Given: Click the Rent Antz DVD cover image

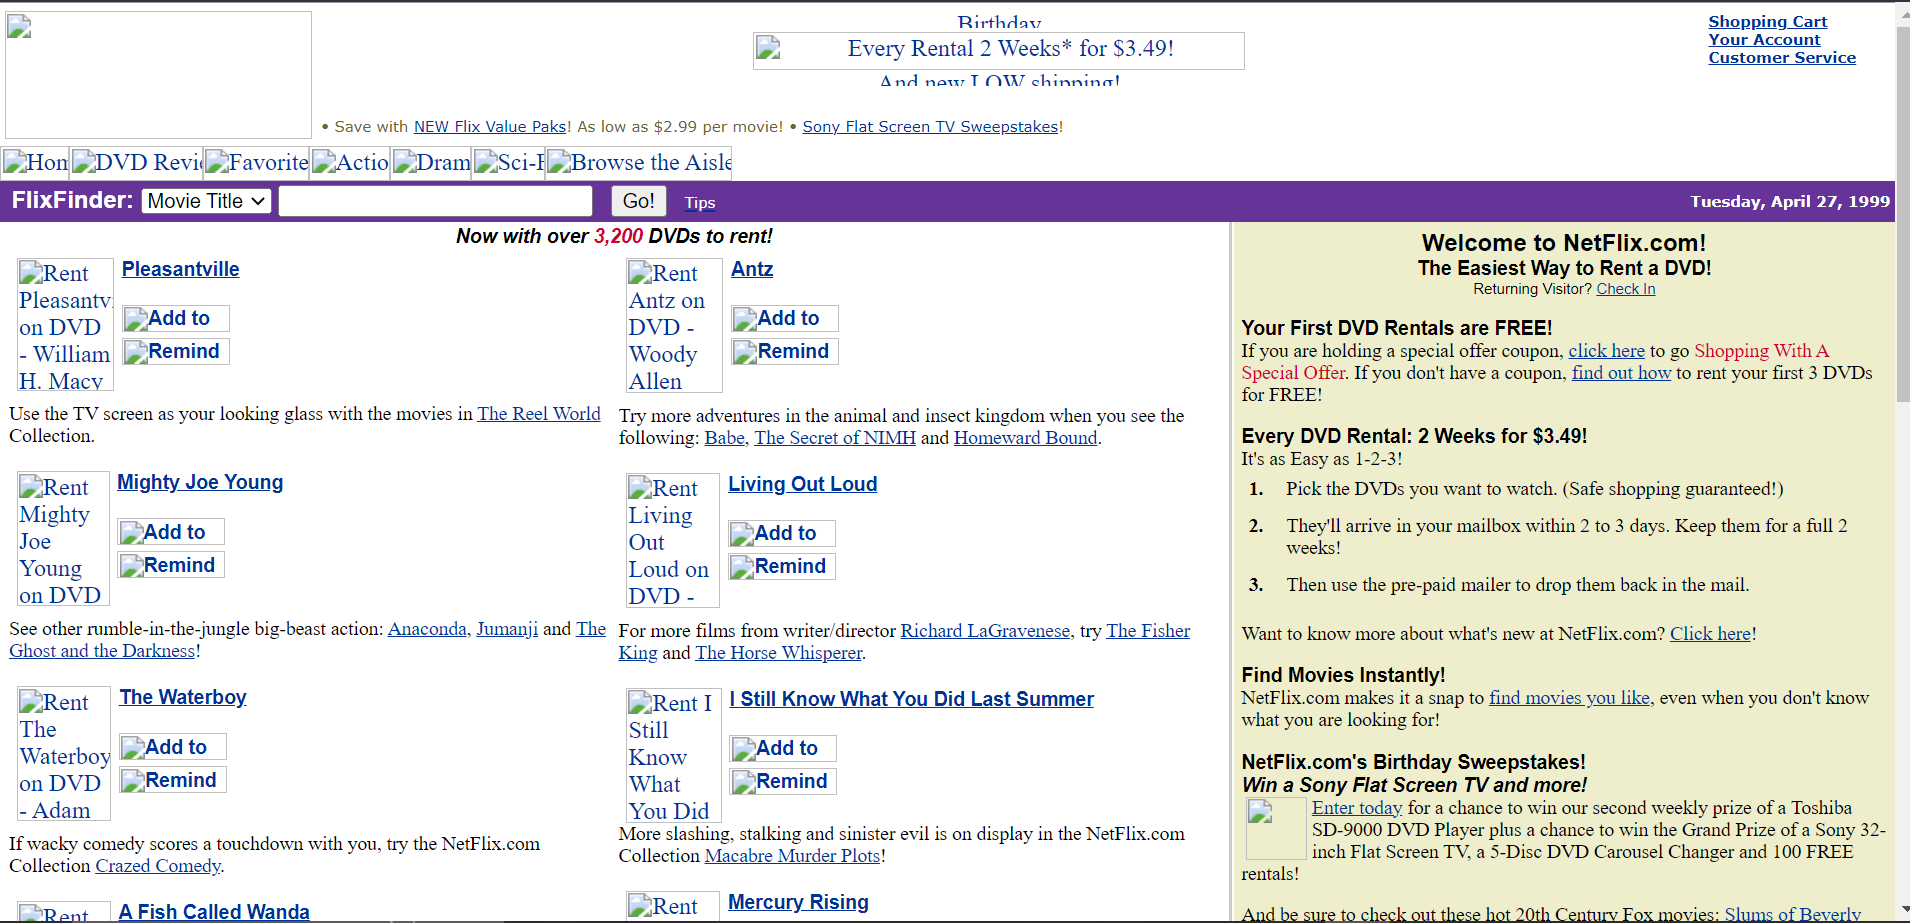Looking at the screenshot, I should [x=674, y=326].
